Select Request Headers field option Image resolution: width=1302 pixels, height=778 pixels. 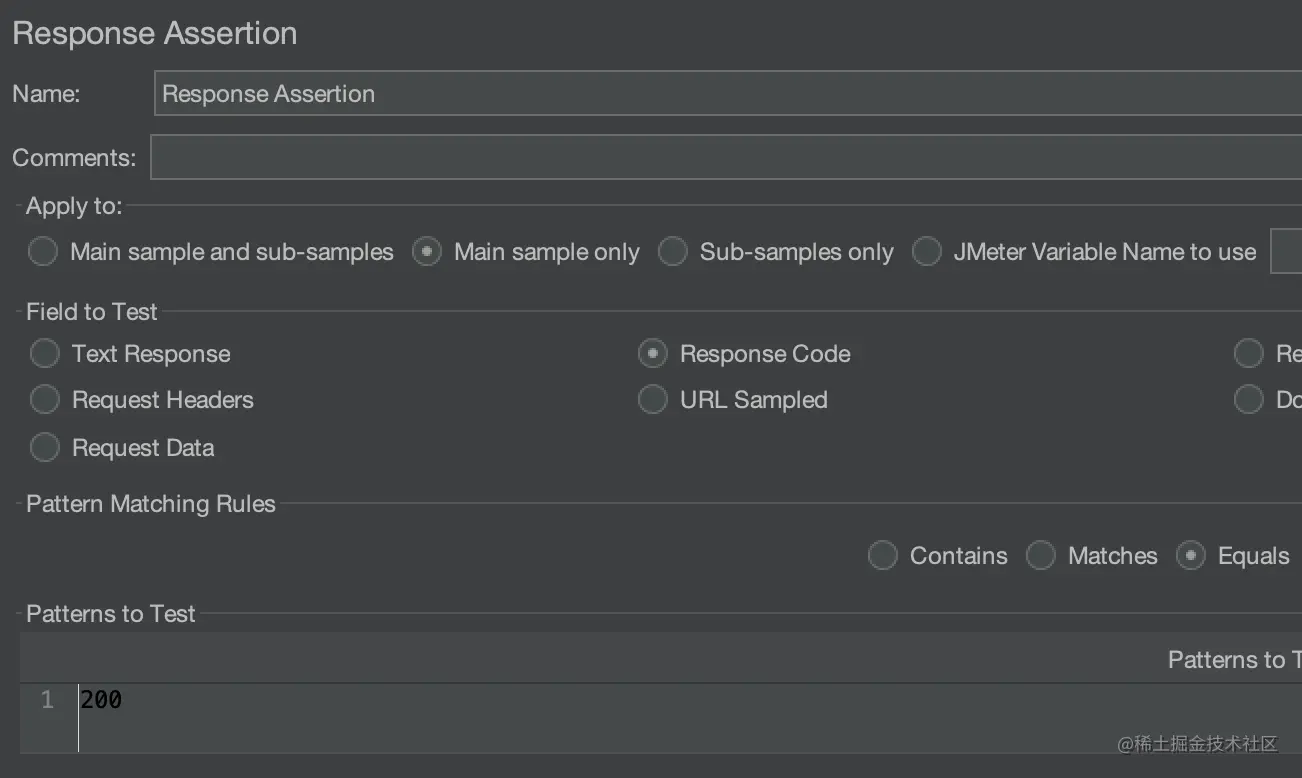(x=45, y=400)
